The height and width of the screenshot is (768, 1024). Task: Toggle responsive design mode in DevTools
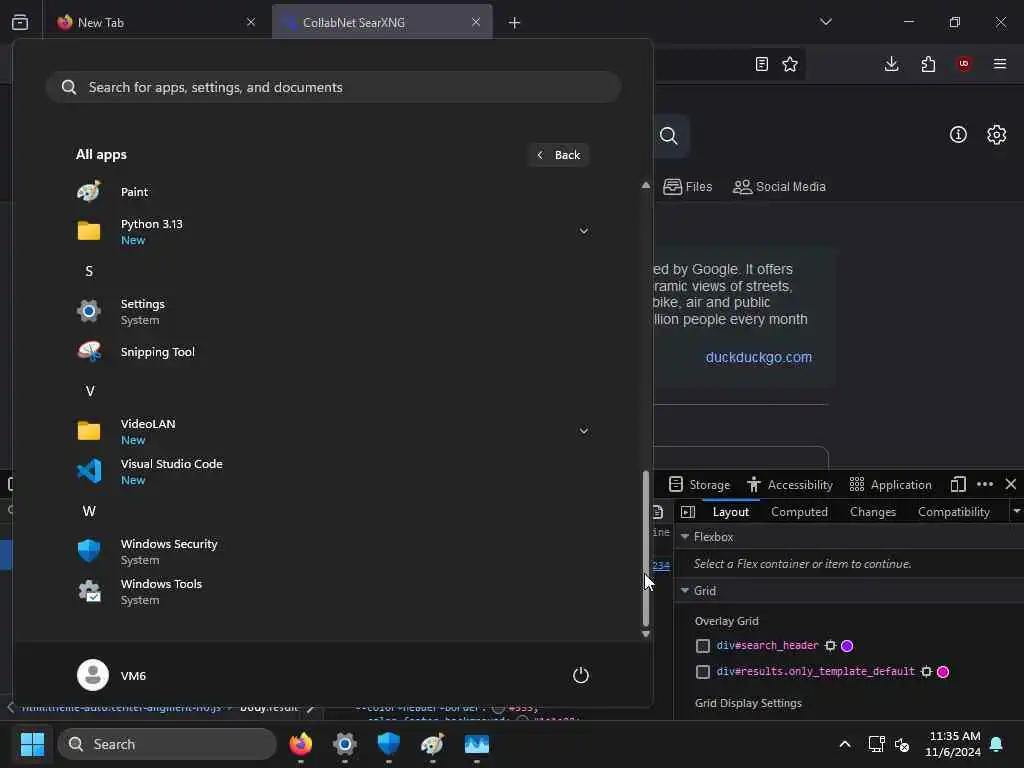point(958,484)
